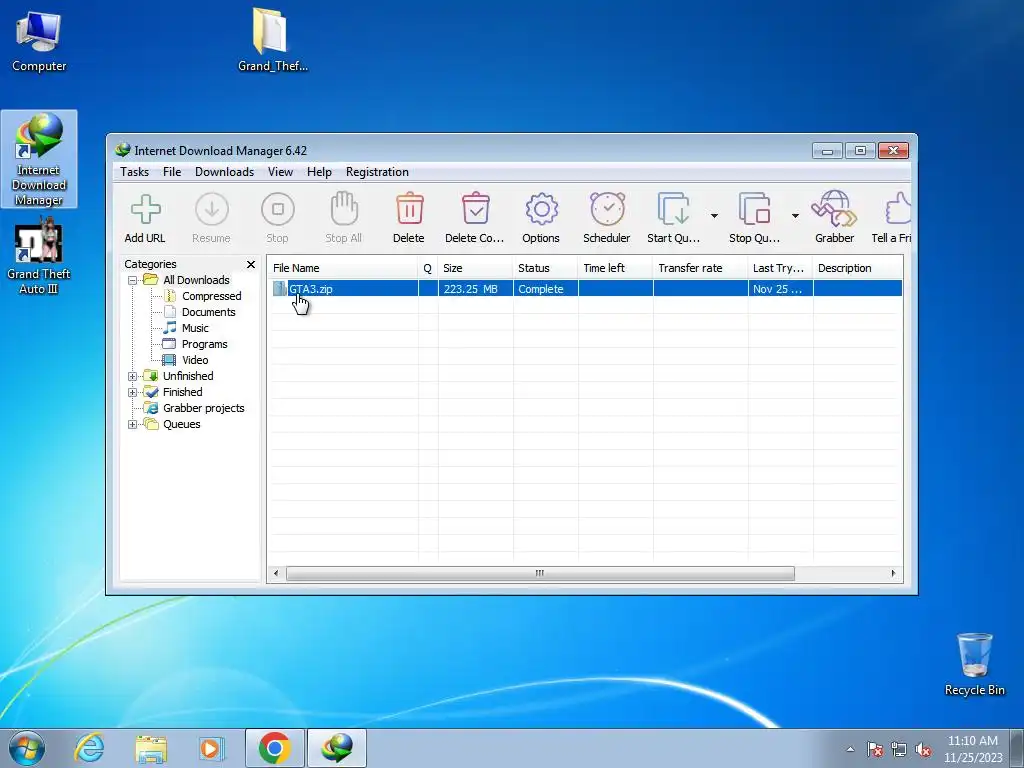Expand the Unfinished category node

click(133, 376)
